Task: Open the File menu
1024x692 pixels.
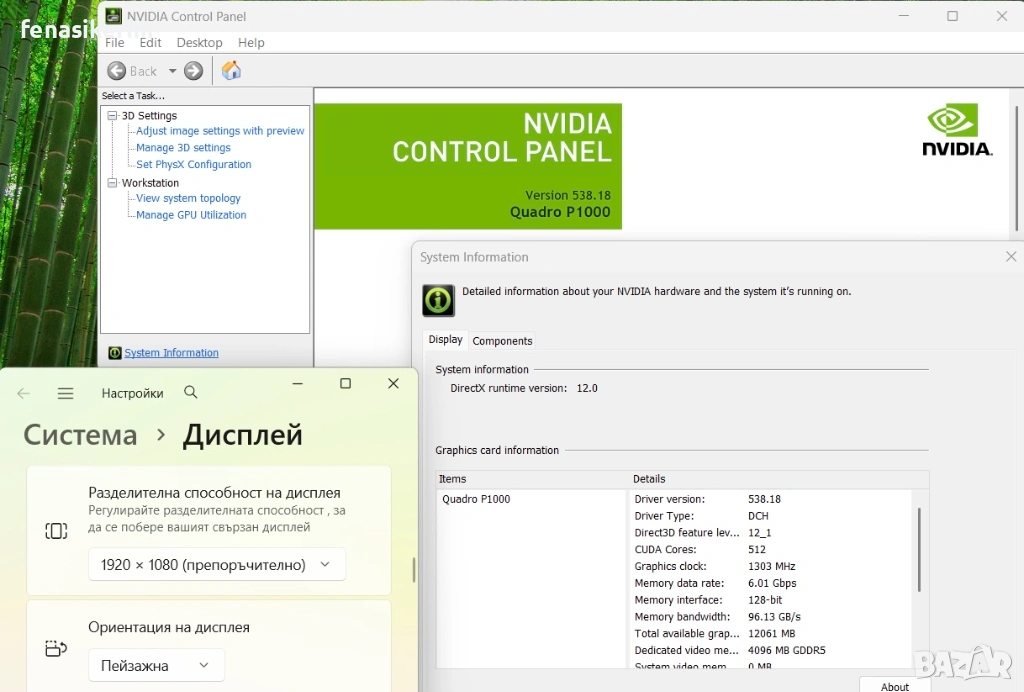Action: click(x=115, y=43)
